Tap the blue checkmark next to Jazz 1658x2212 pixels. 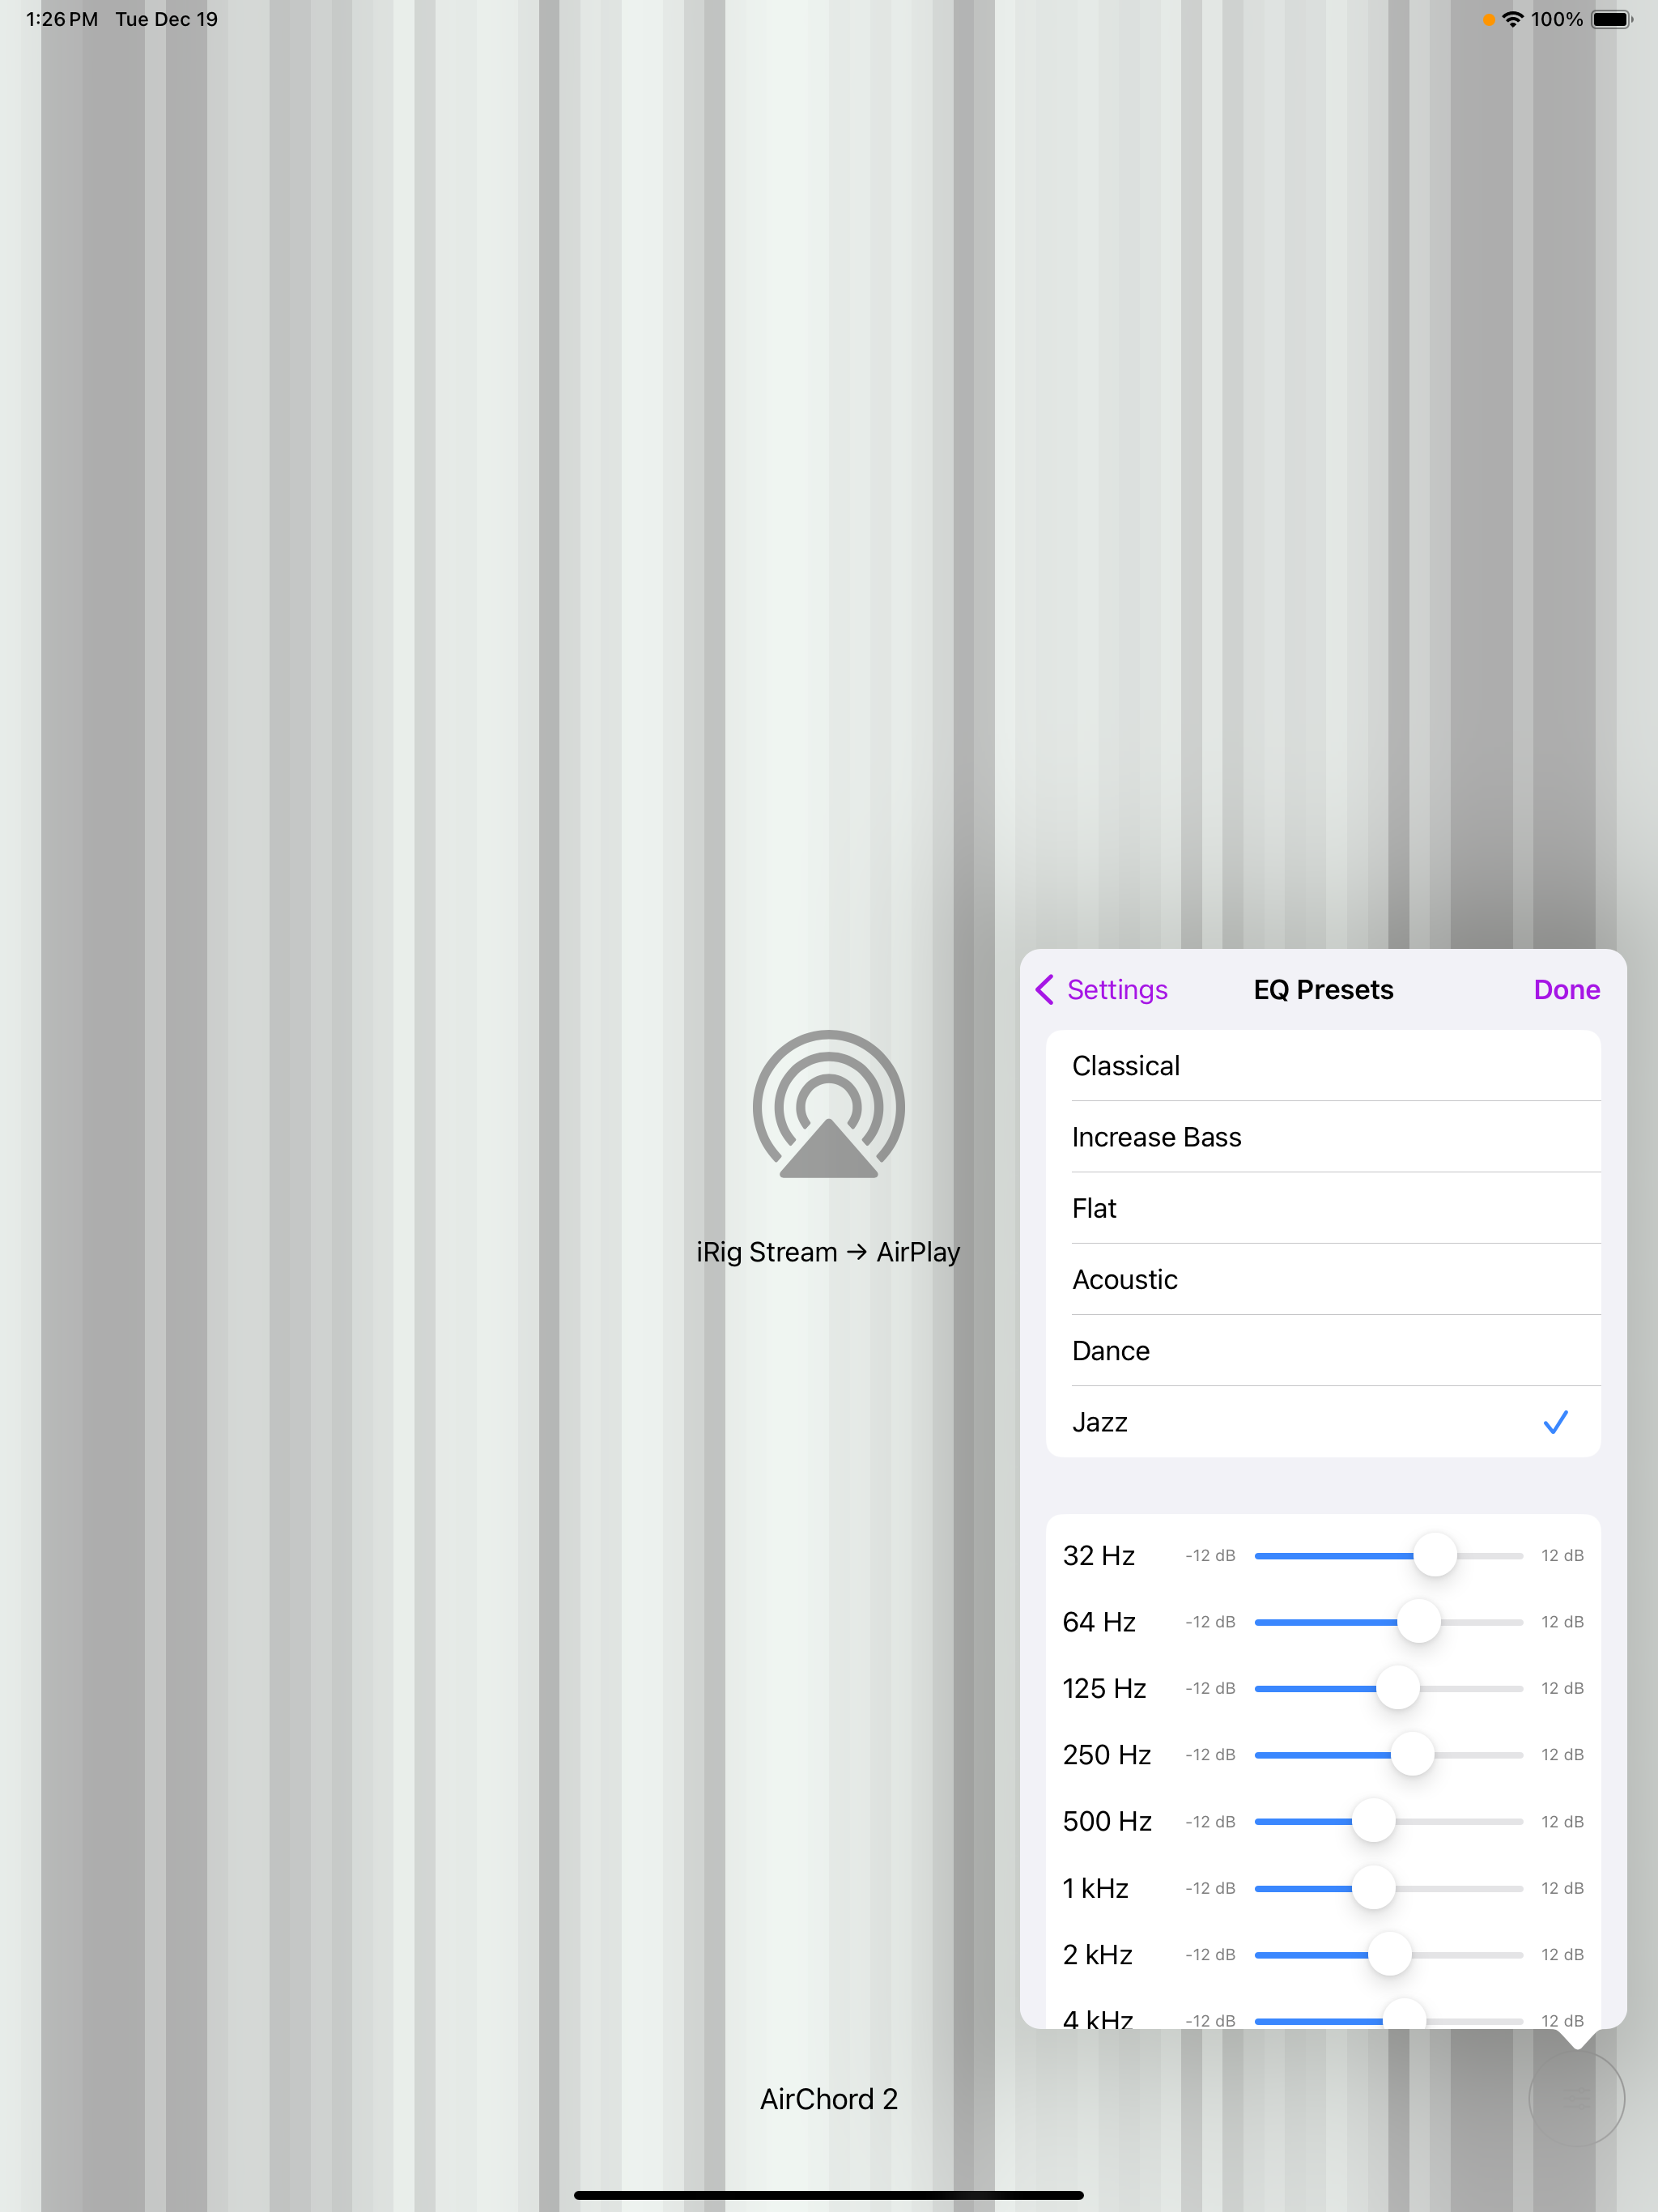pos(1555,1421)
